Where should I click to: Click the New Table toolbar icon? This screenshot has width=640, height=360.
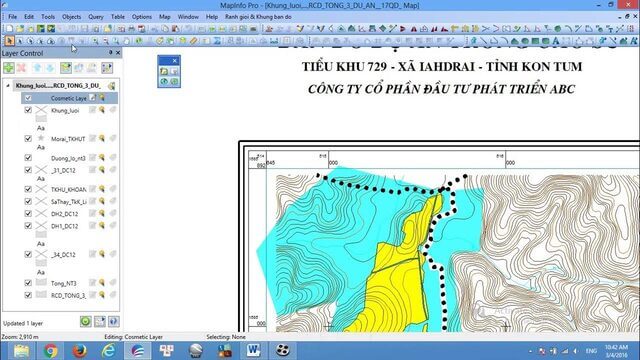(x=9, y=29)
